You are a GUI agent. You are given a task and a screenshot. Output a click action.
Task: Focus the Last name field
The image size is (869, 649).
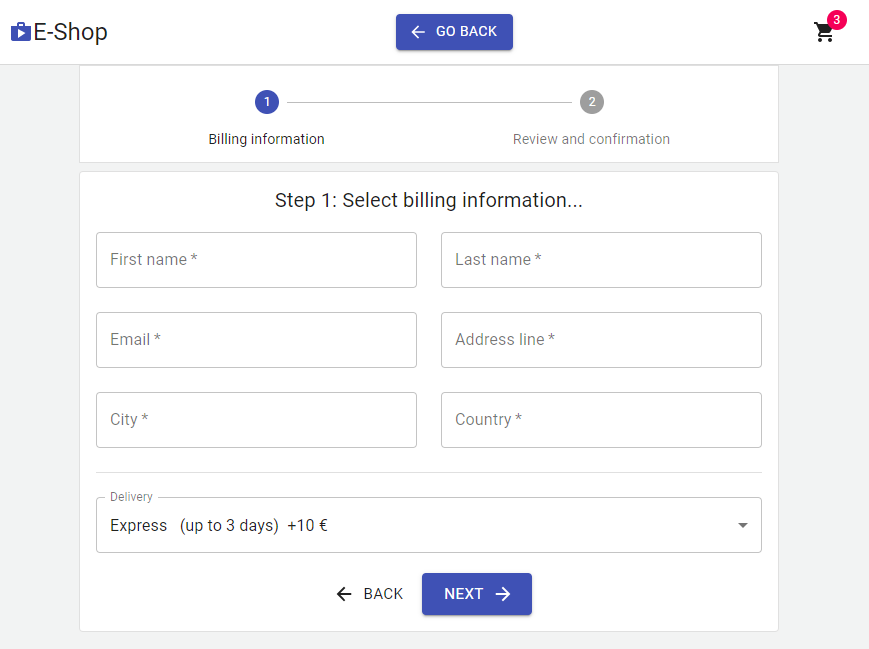601,260
